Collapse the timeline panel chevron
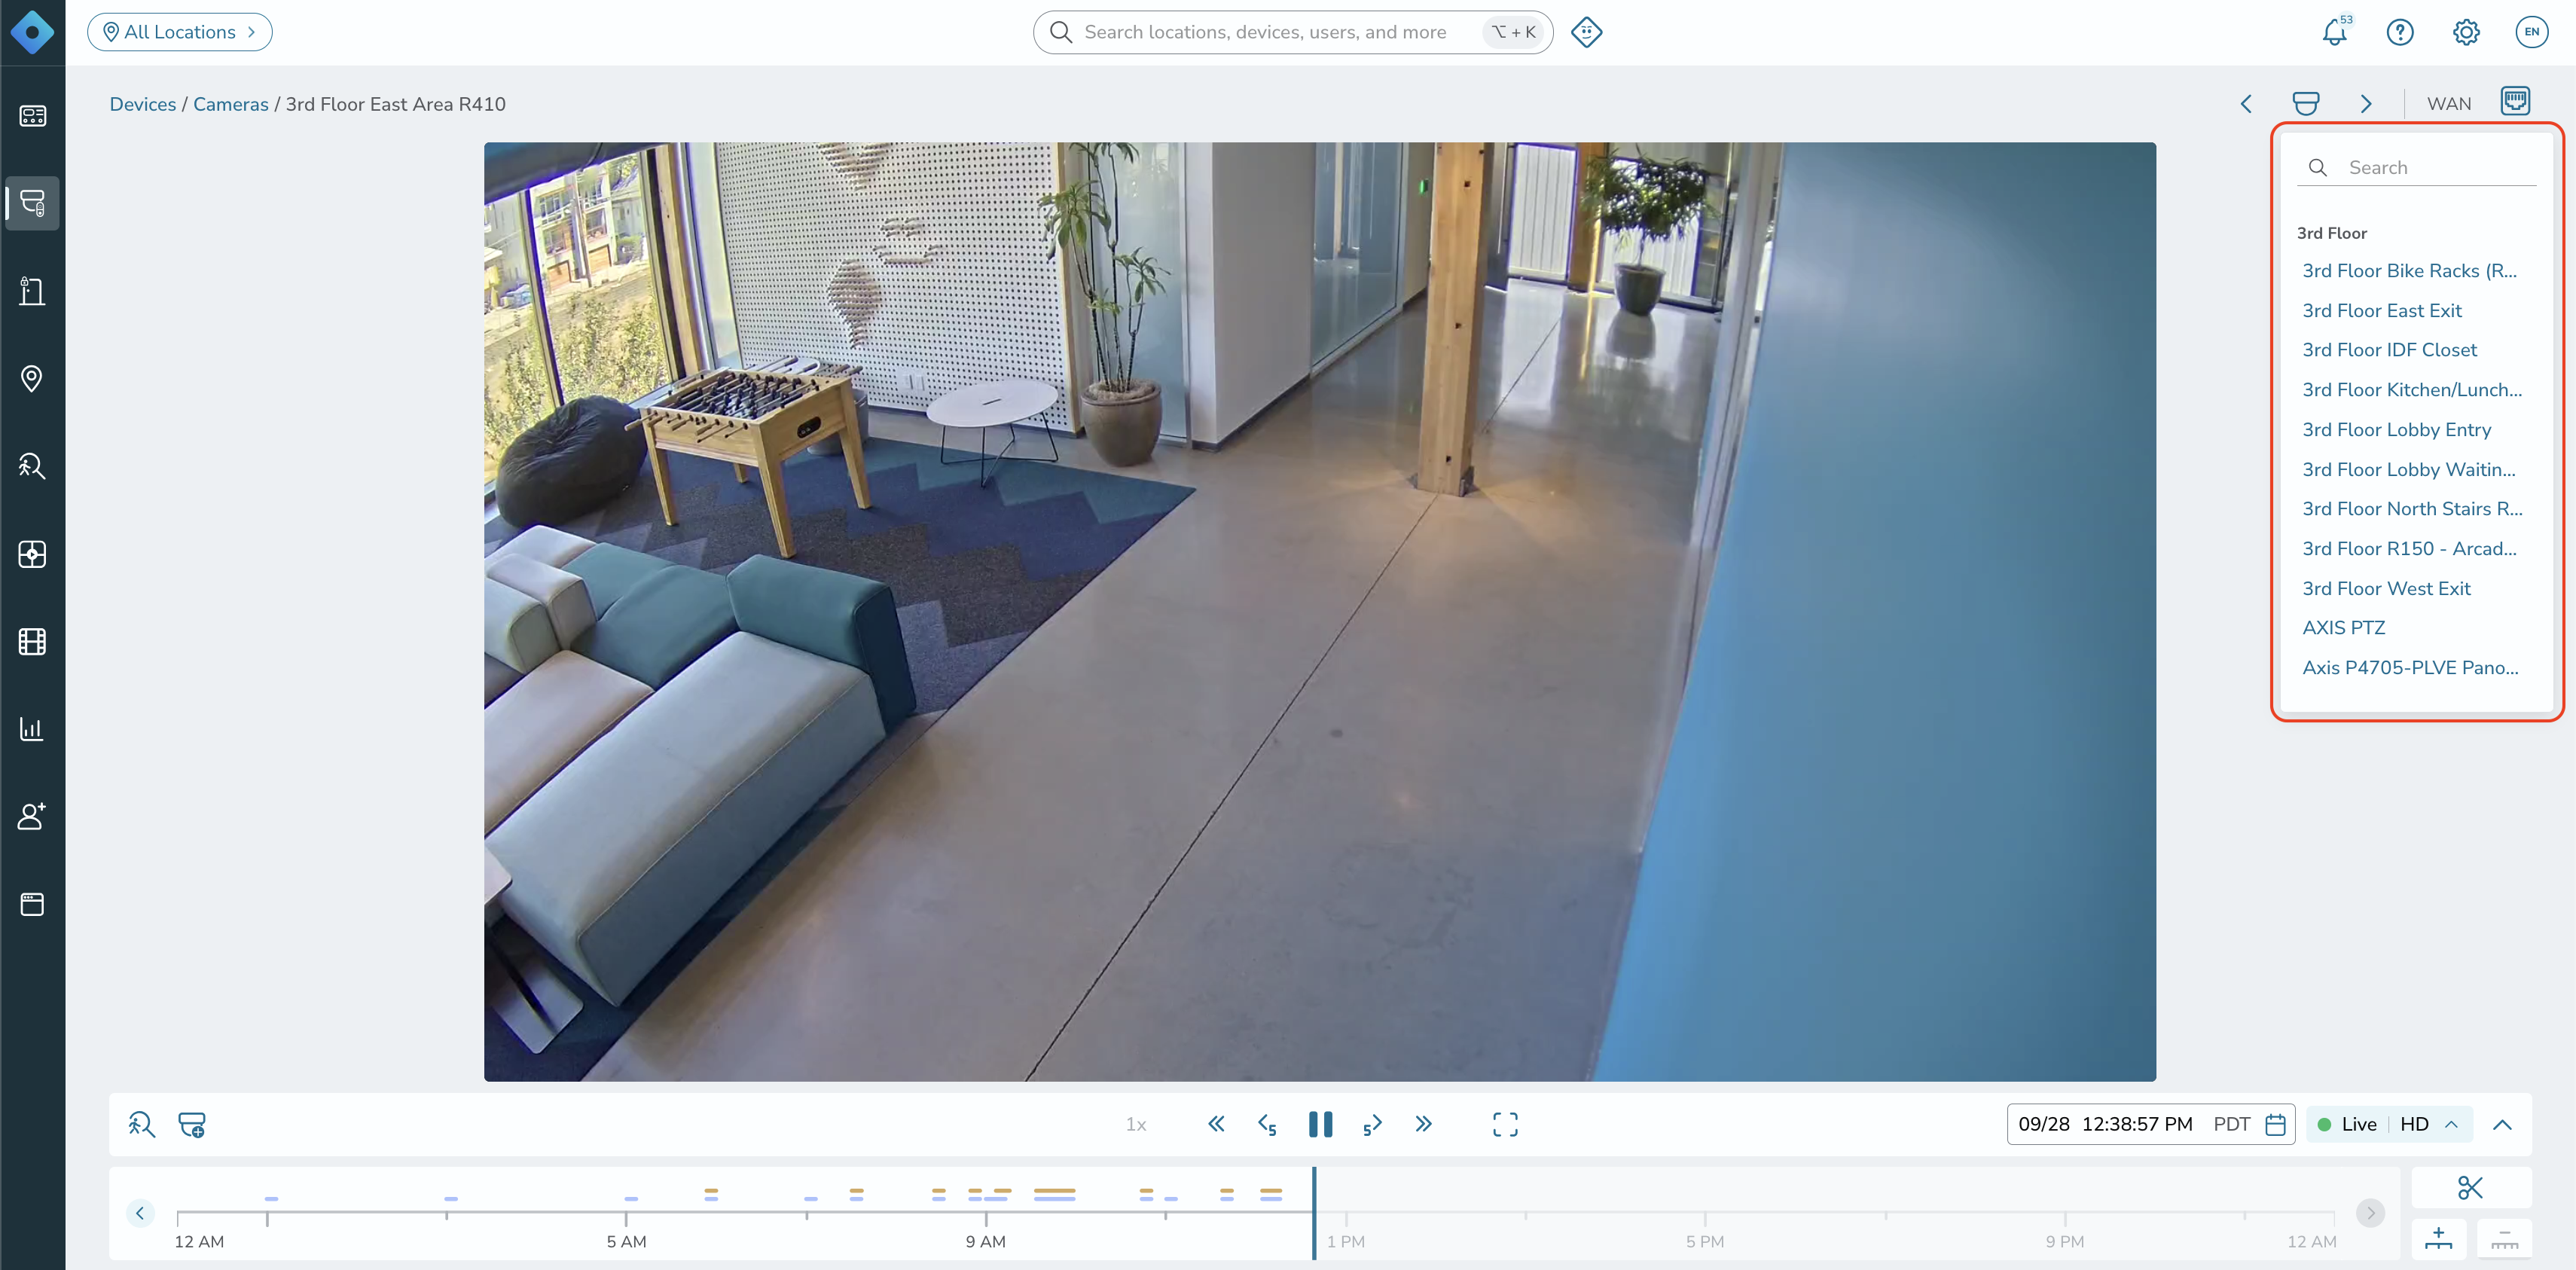Viewport: 2576px width, 1270px height. [2502, 1124]
